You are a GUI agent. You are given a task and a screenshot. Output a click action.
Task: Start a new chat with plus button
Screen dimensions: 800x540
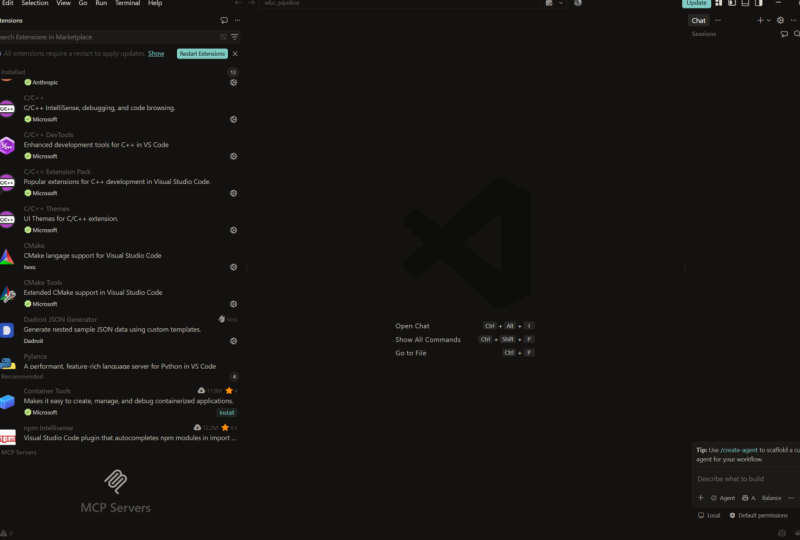(760, 20)
